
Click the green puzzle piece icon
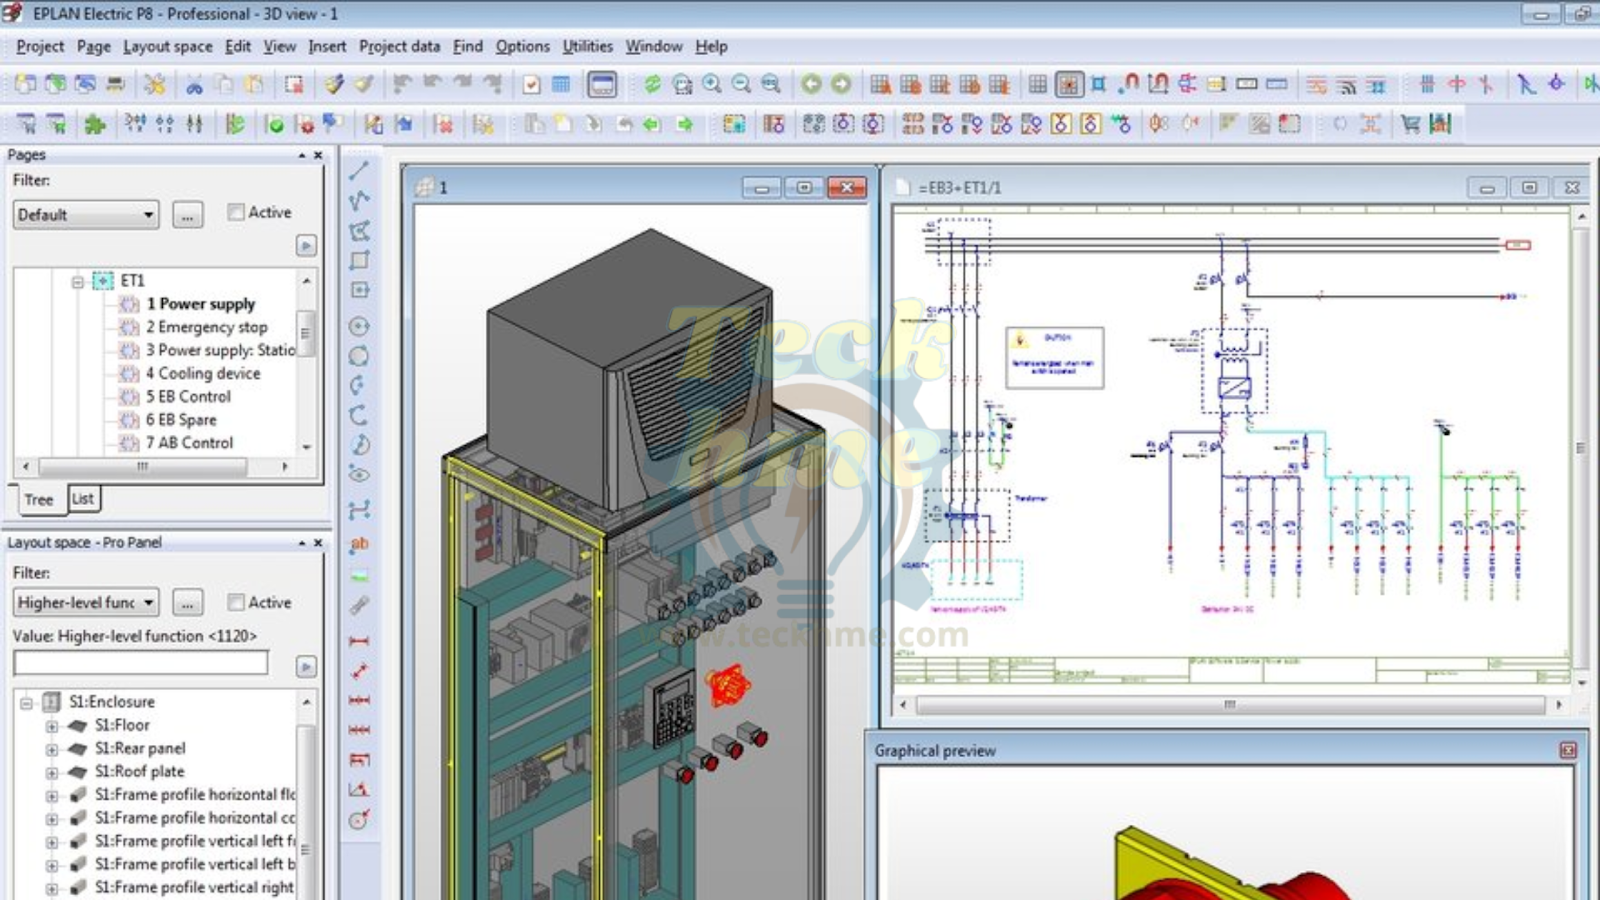click(x=95, y=124)
